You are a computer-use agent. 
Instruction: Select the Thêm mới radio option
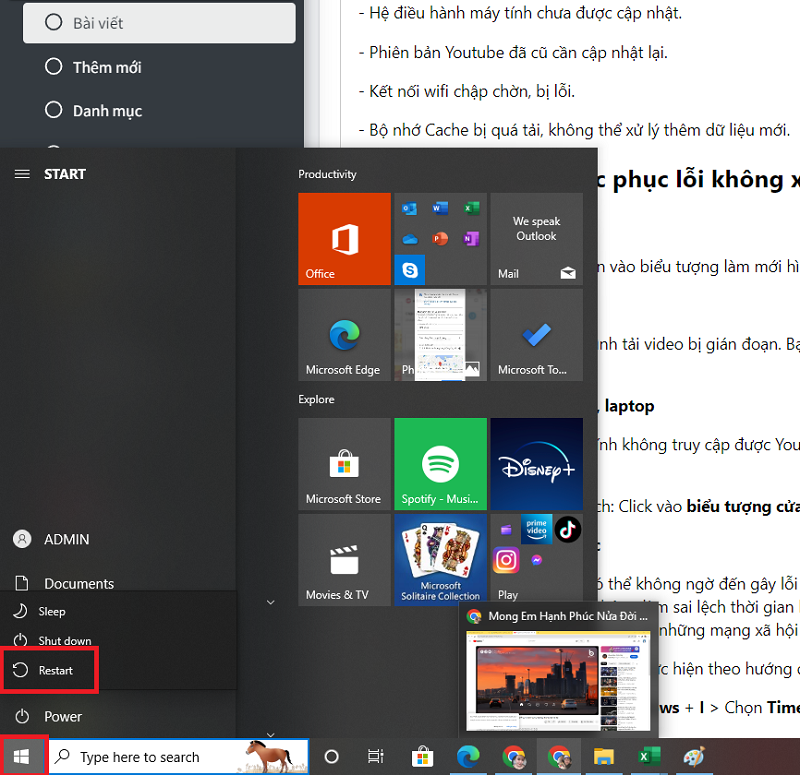(x=54, y=66)
